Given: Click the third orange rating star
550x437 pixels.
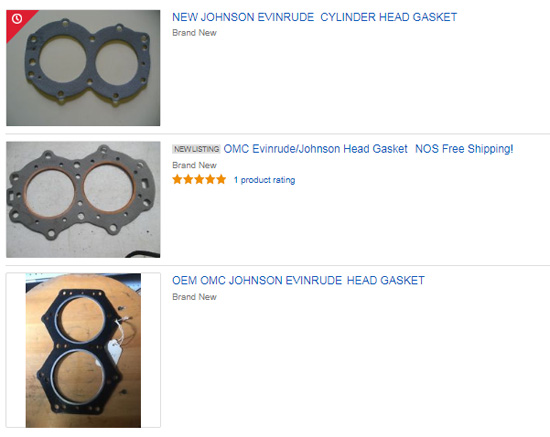Looking at the screenshot, I should pyautogui.click(x=199, y=180).
